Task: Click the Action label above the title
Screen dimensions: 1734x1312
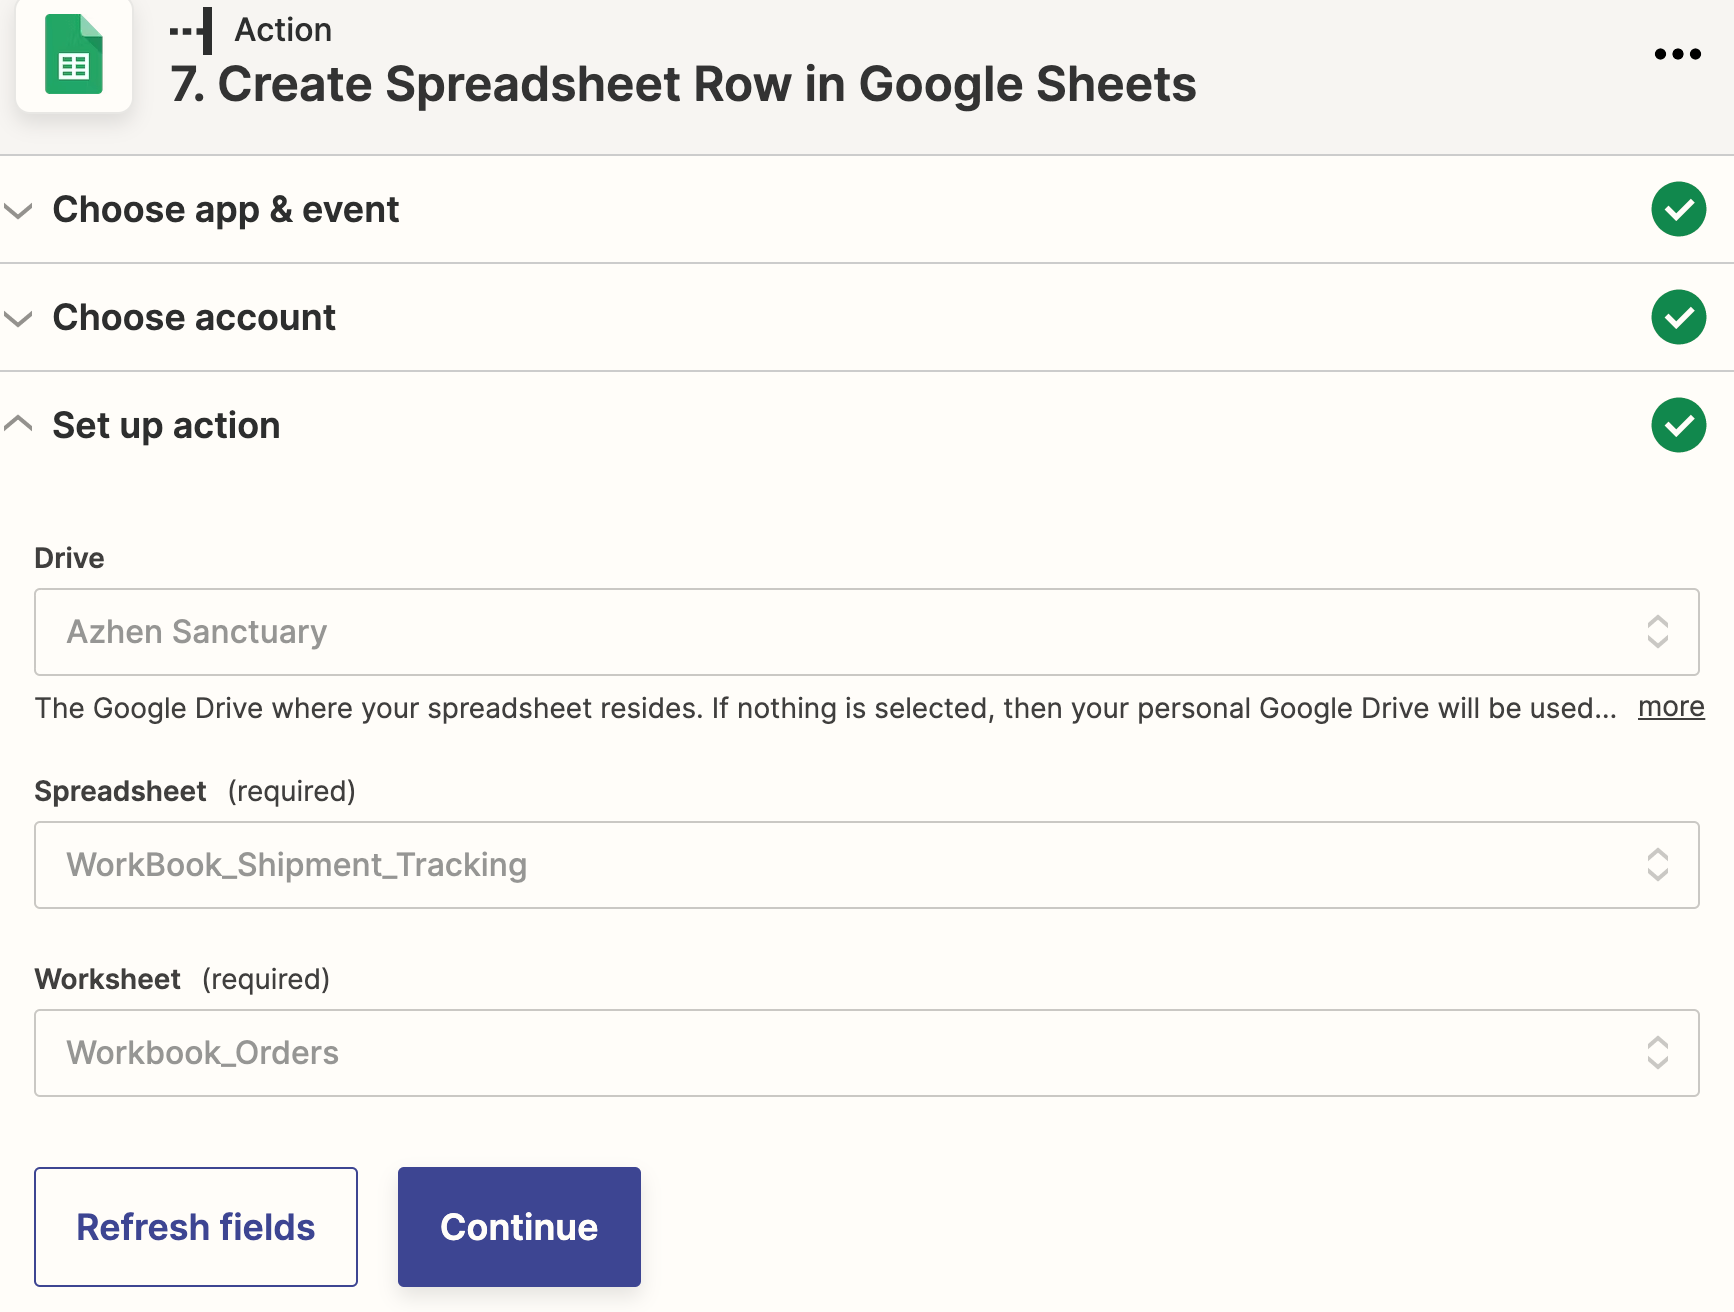Action: (x=283, y=30)
